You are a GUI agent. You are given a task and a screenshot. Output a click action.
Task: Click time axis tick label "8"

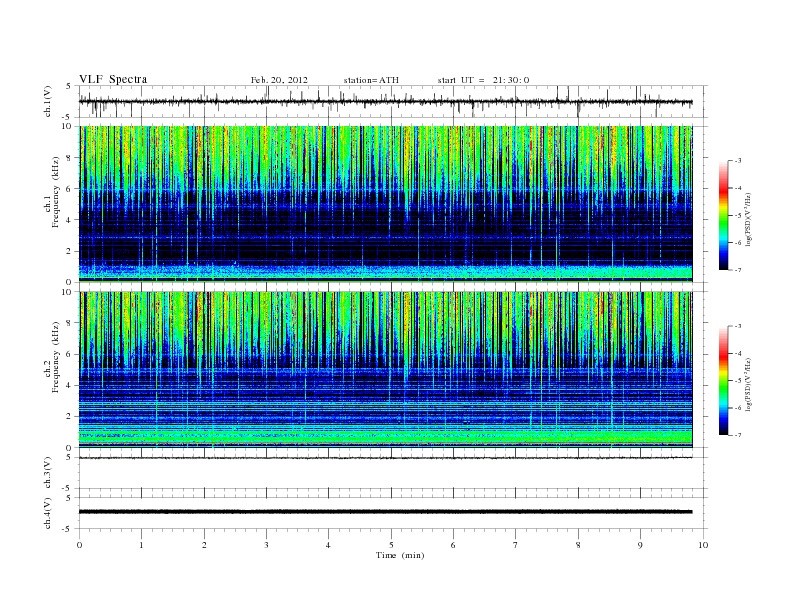(578, 545)
